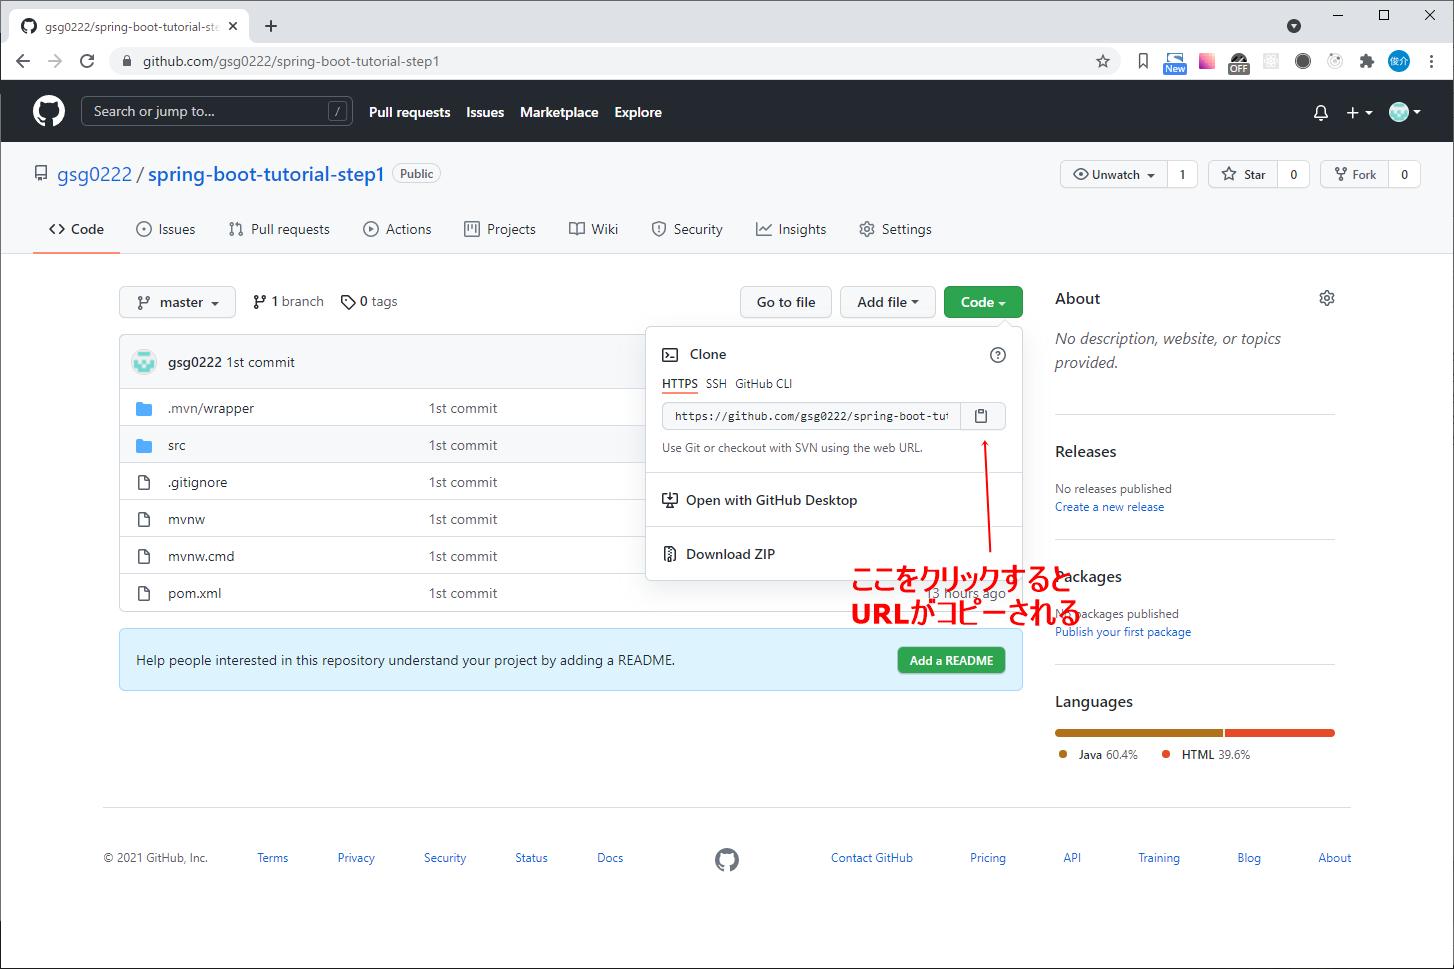The width and height of the screenshot is (1454, 969).
Task: Switch clone method to GitHub CLI
Action: [763, 383]
